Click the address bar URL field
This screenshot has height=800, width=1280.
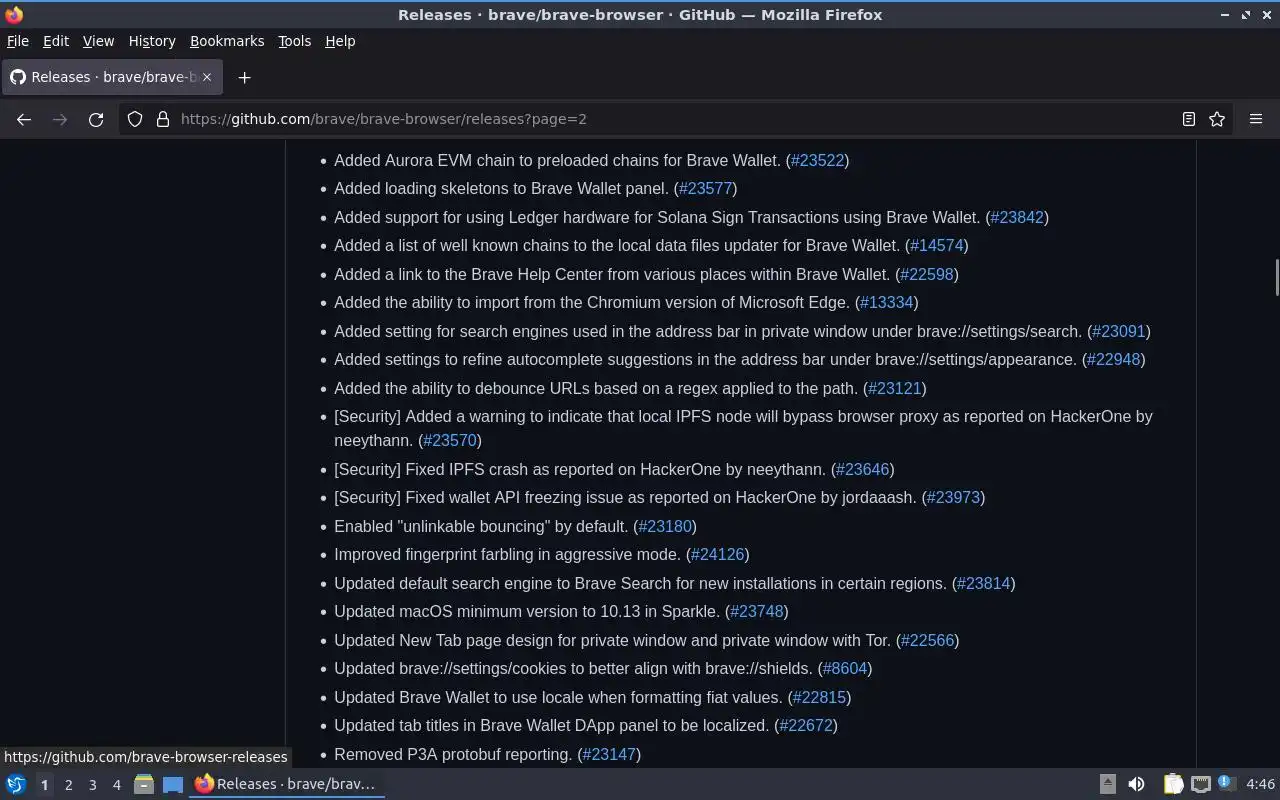point(675,119)
